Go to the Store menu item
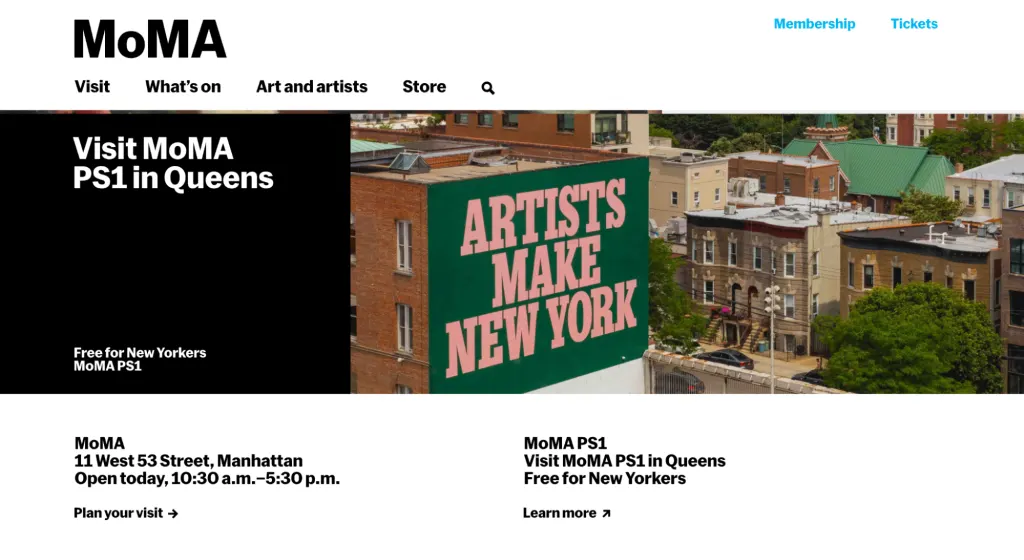This screenshot has height=560, width=1024. point(424,87)
